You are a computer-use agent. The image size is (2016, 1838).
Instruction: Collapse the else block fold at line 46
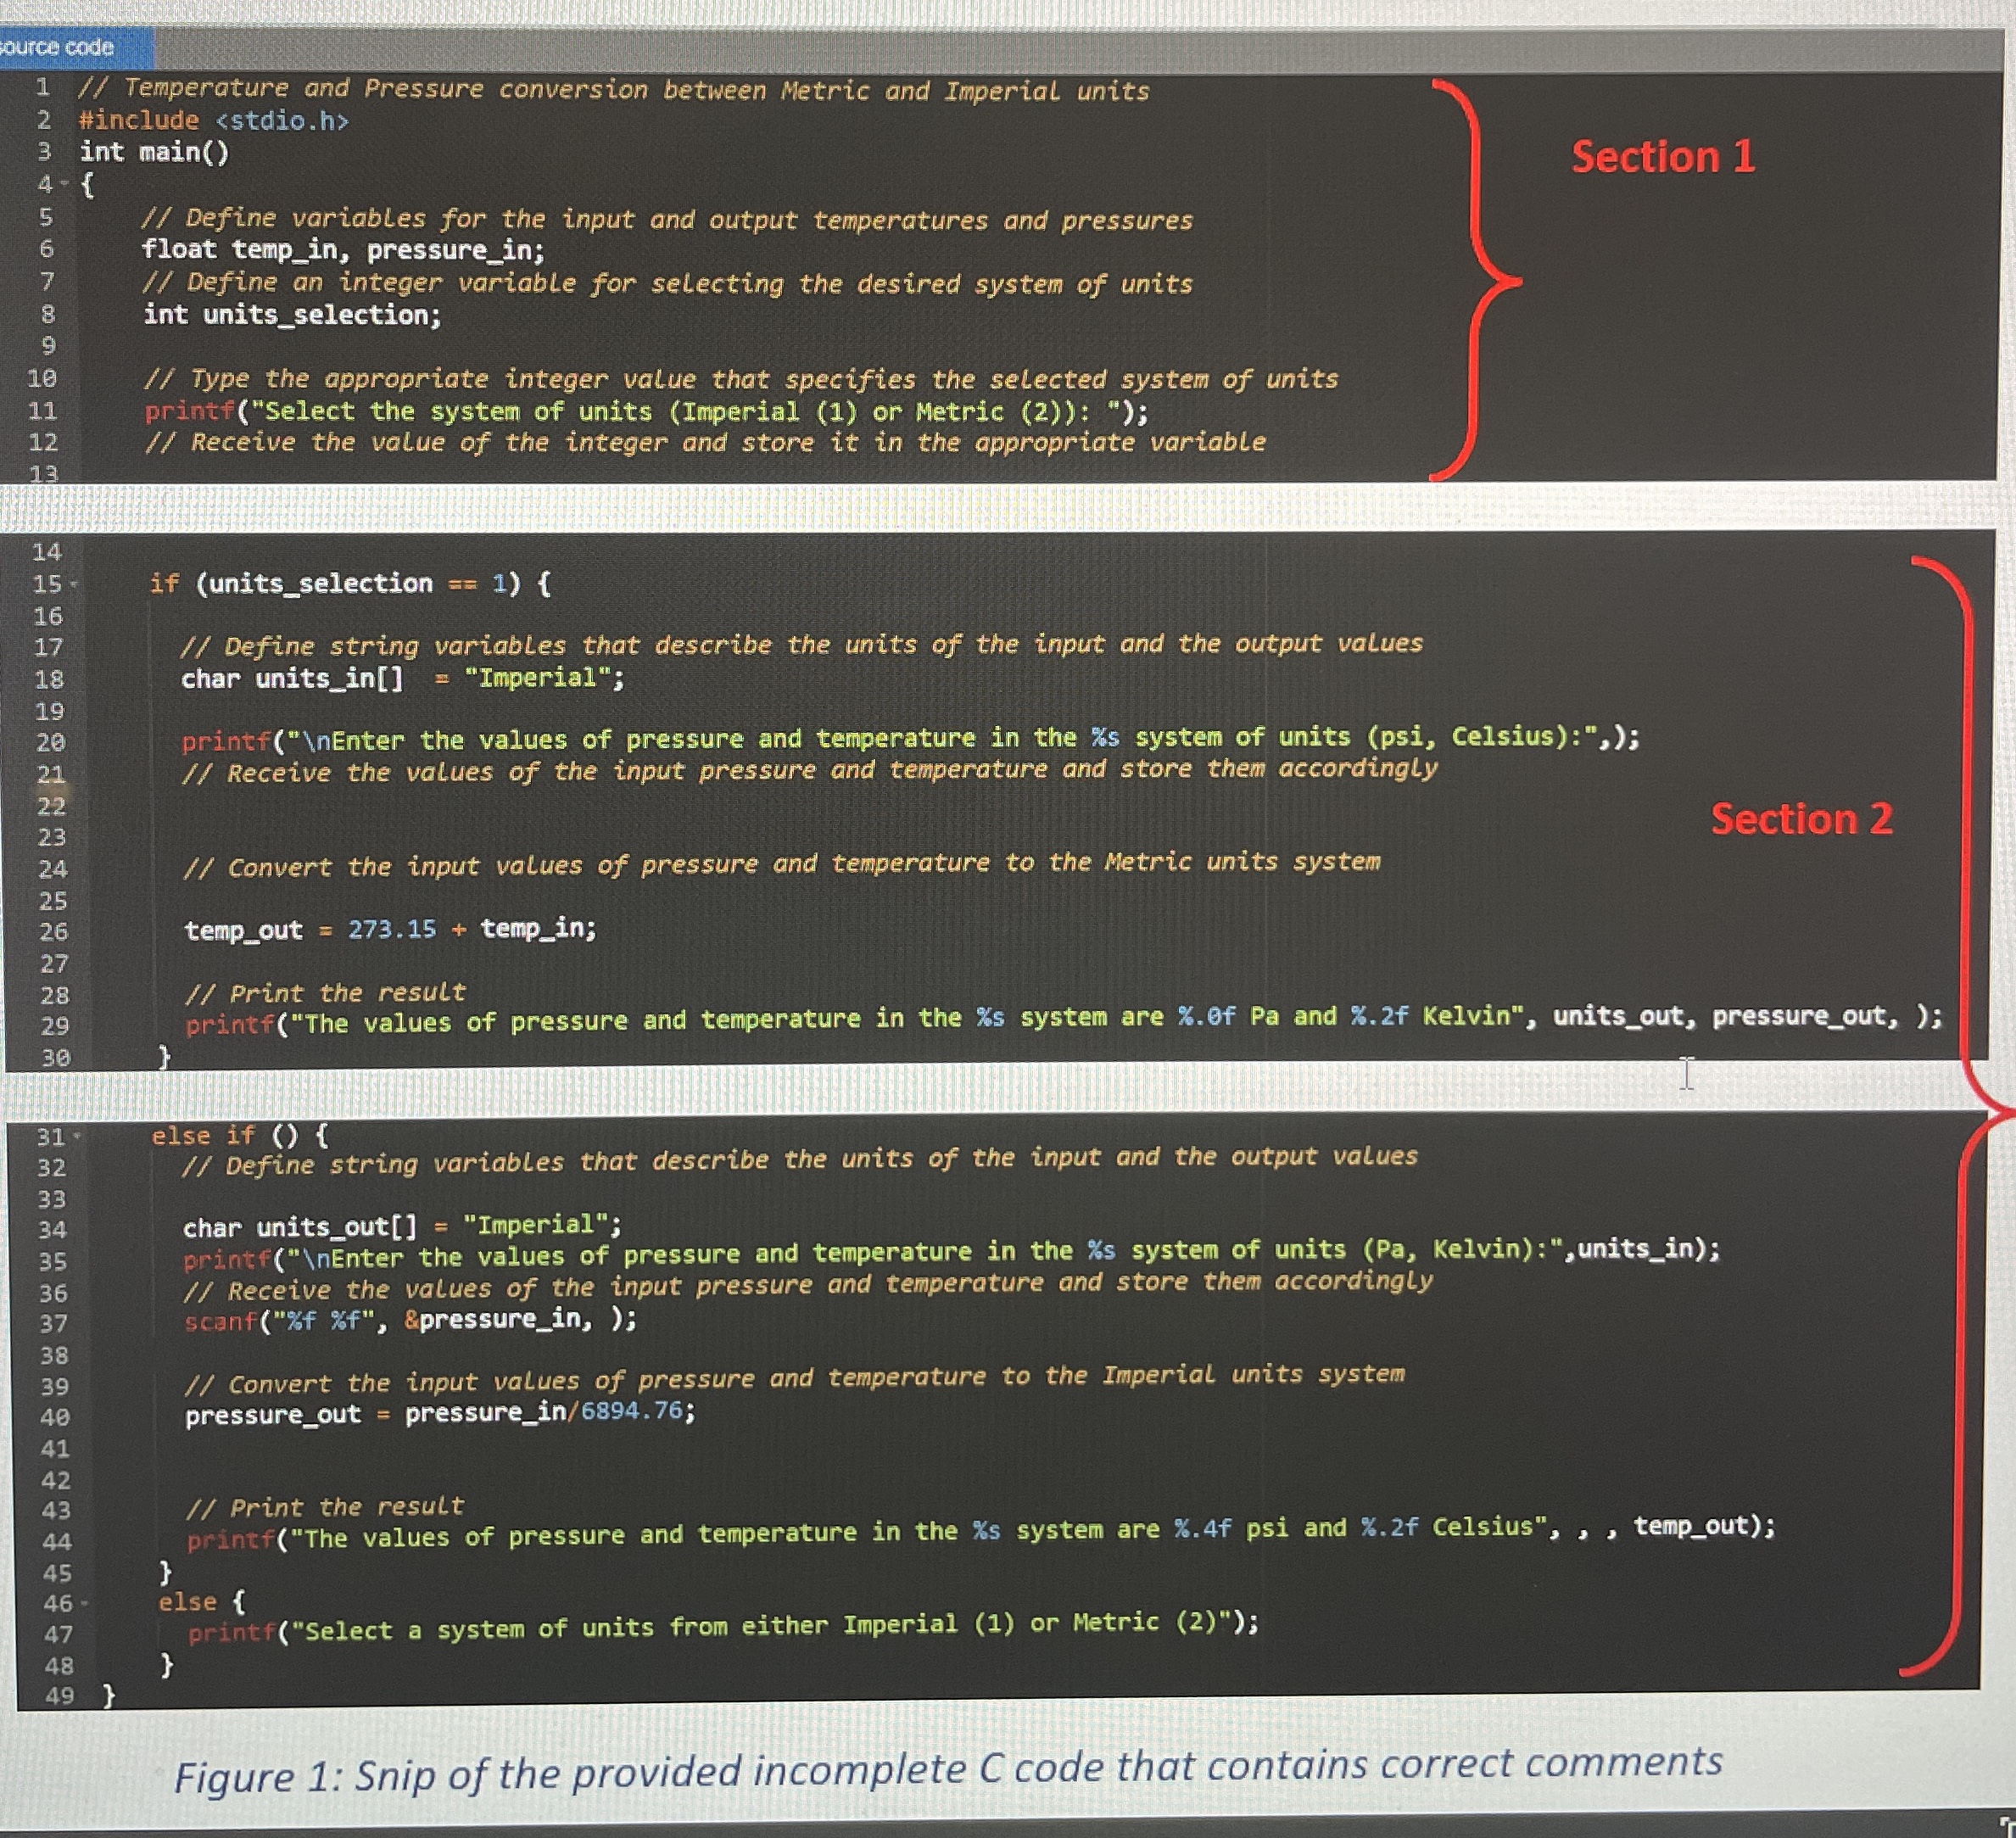coord(85,1601)
